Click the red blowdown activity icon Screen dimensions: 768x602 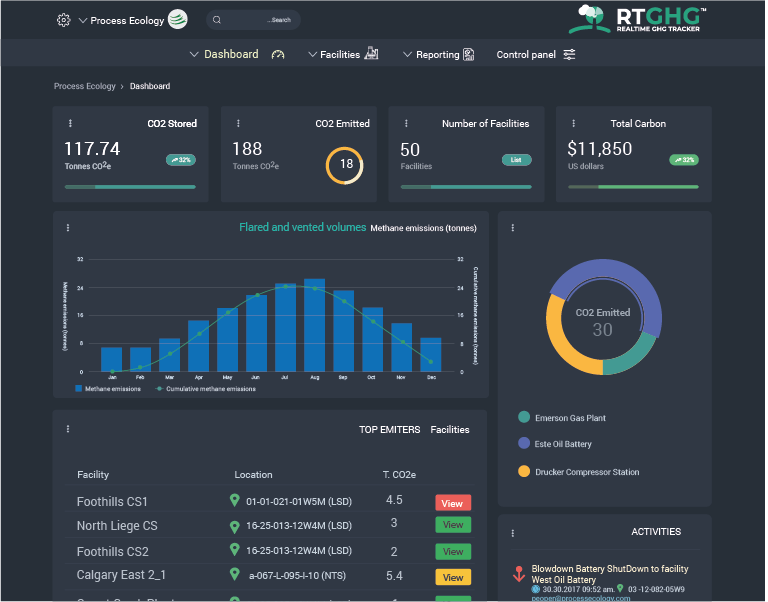(519, 574)
